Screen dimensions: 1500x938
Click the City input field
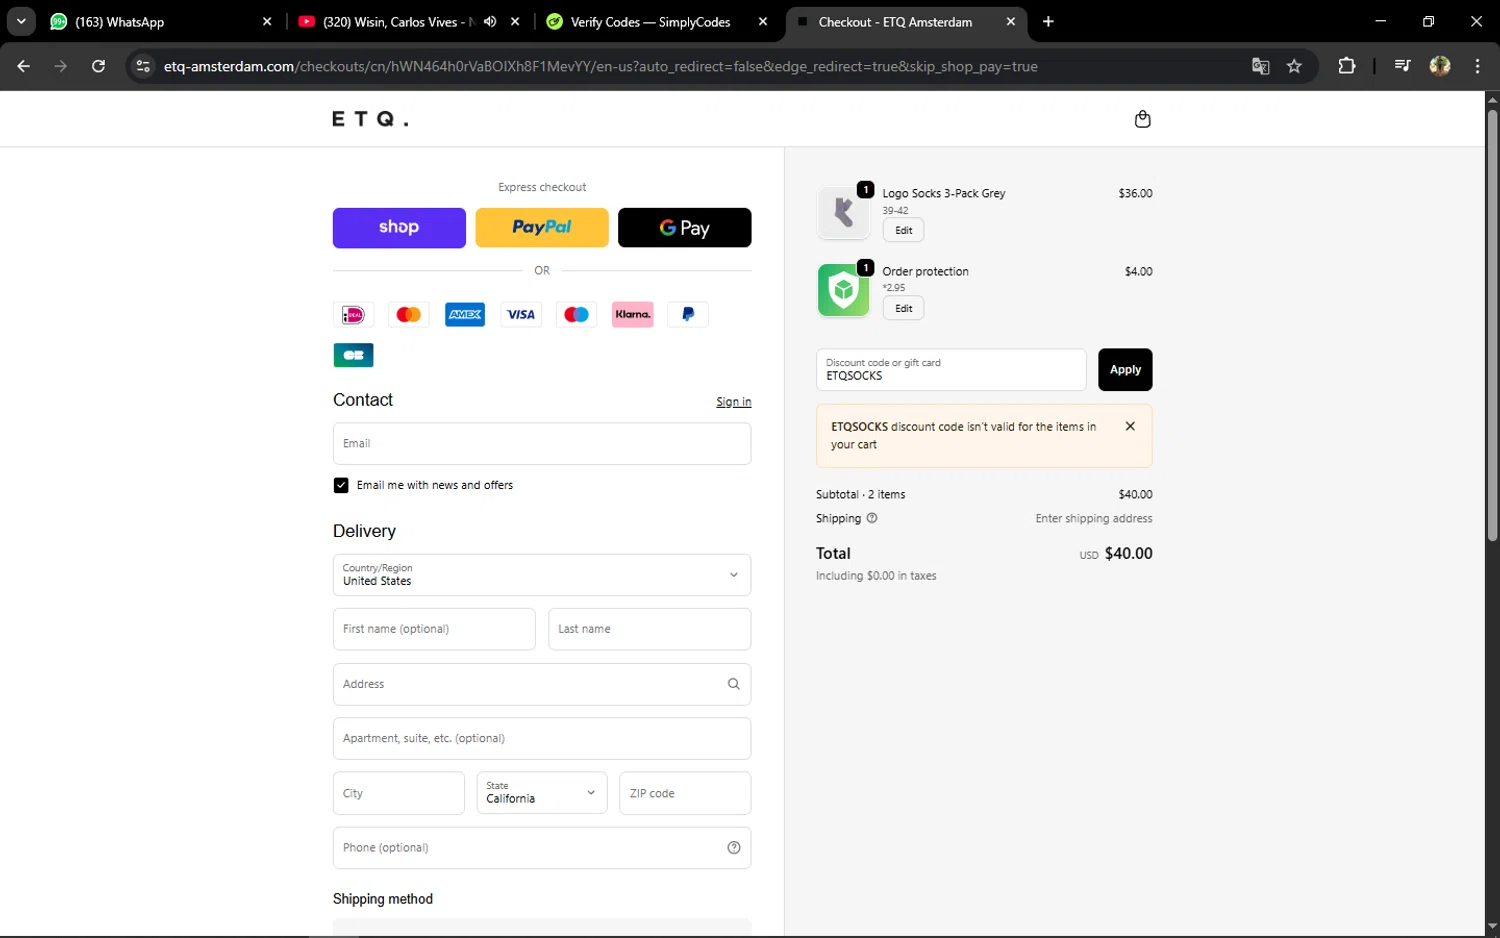(399, 793)
